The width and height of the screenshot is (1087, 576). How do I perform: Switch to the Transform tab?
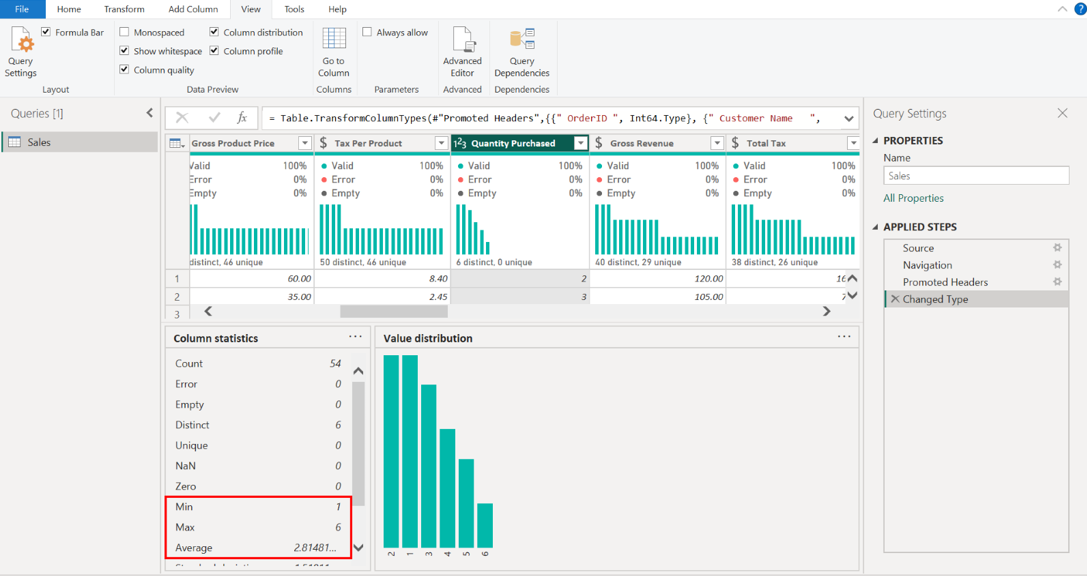point(124,9)
